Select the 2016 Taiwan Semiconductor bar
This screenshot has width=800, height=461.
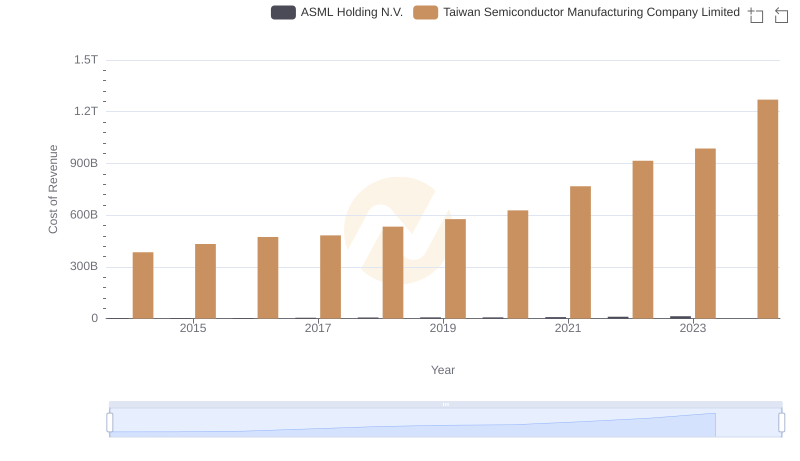pos(268,278)
